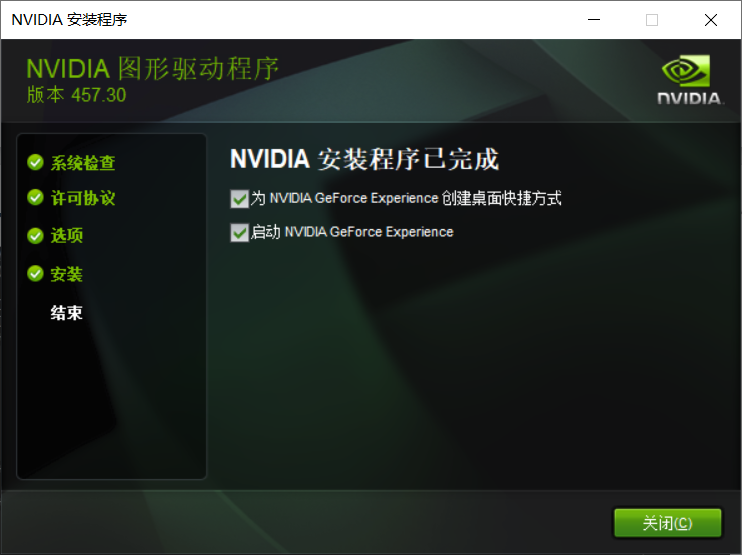Image resolution: width=742 pixels, height=555 pixels.
Task: Click the disabled maximize button
Action: (x=652, y=20)
